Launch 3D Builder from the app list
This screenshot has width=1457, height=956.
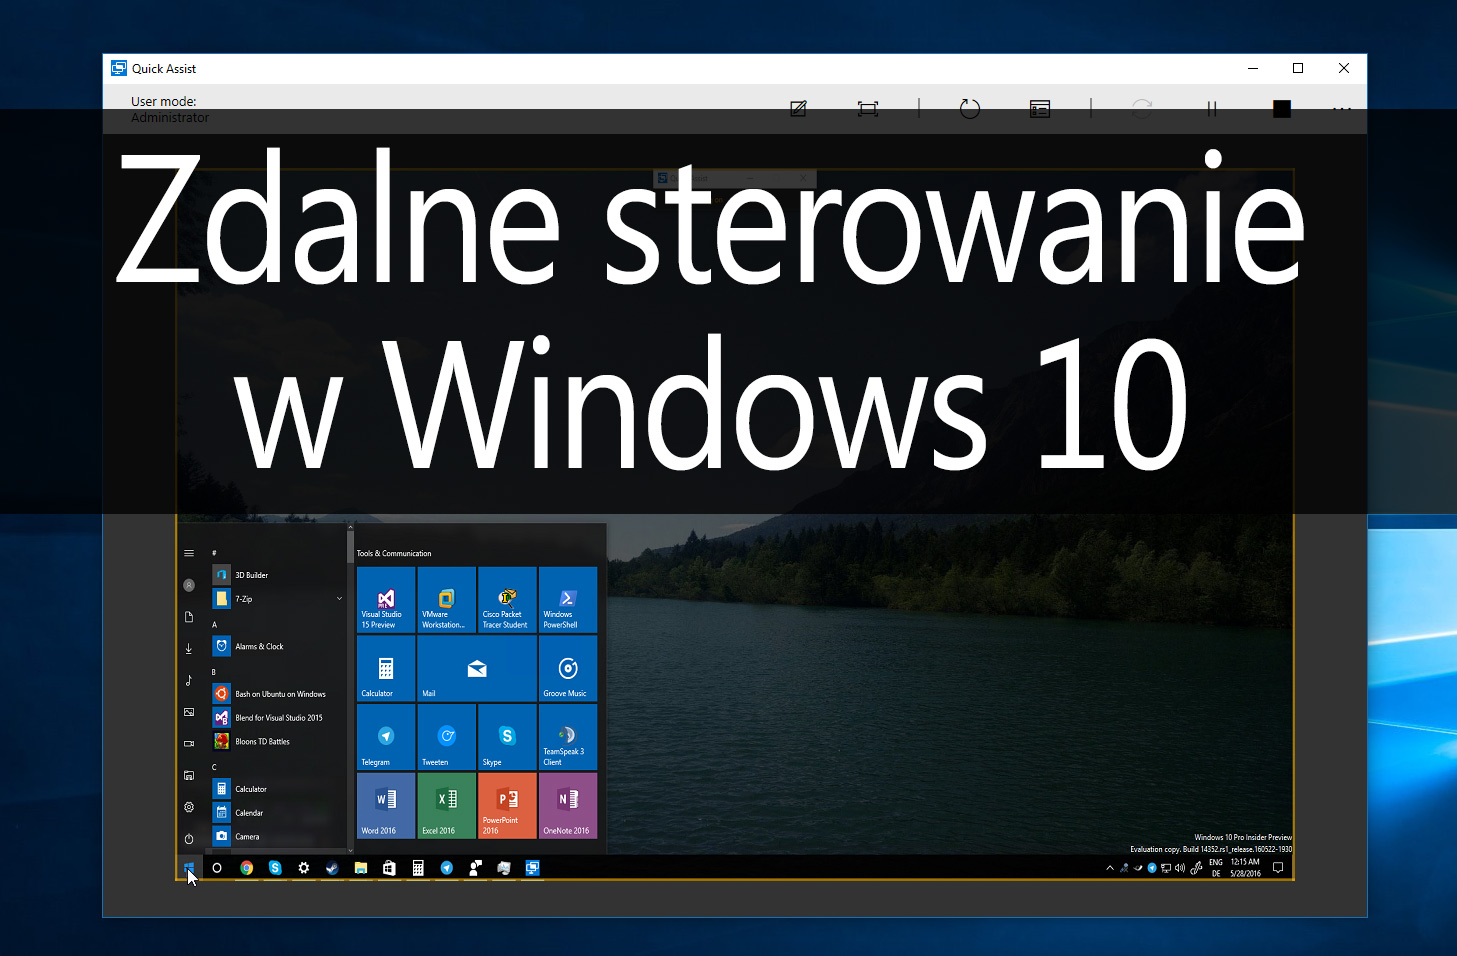pos(277,575)
